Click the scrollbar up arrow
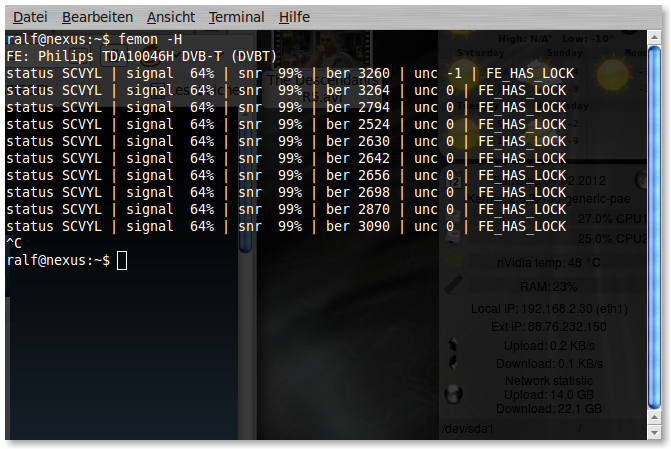This screenshot has width=671, height=449. click(x=654, y=37)
